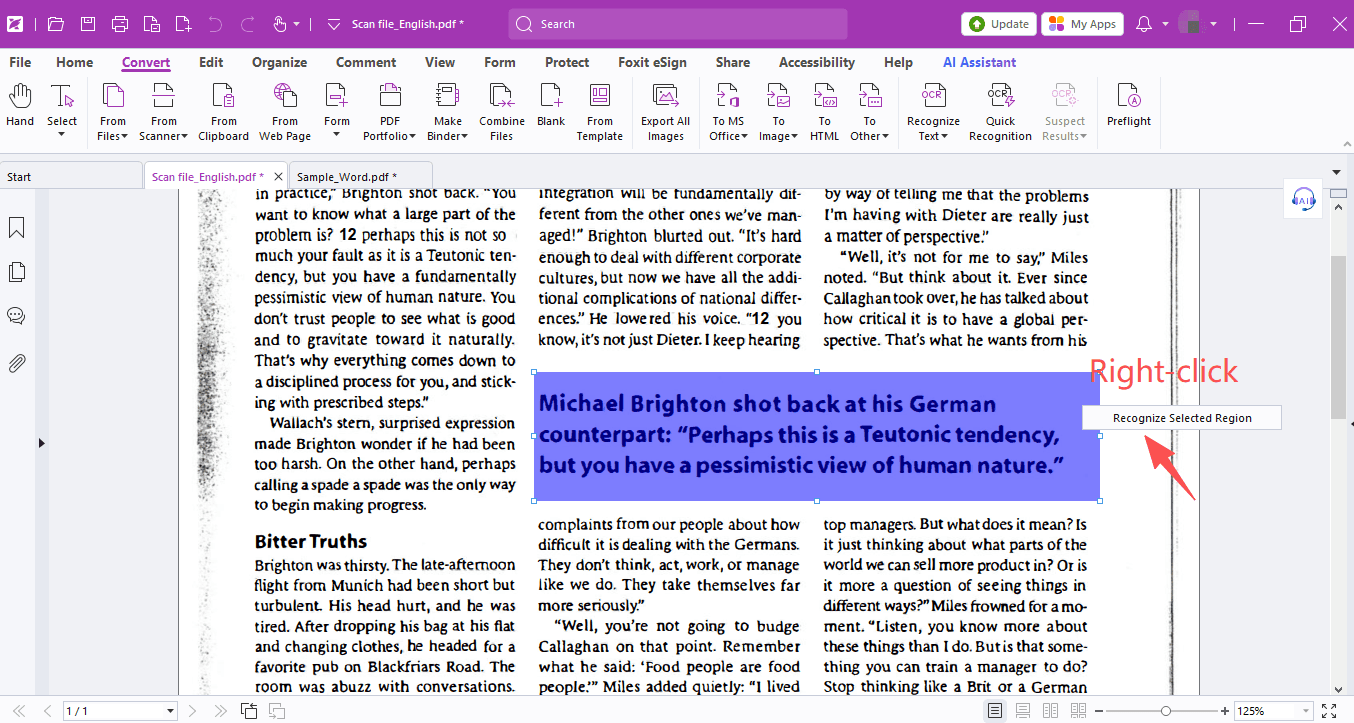This screenshot has width=1354, height=723.
Task: Switch to the Protect ribbon tab
Action: tap(567, 62)
